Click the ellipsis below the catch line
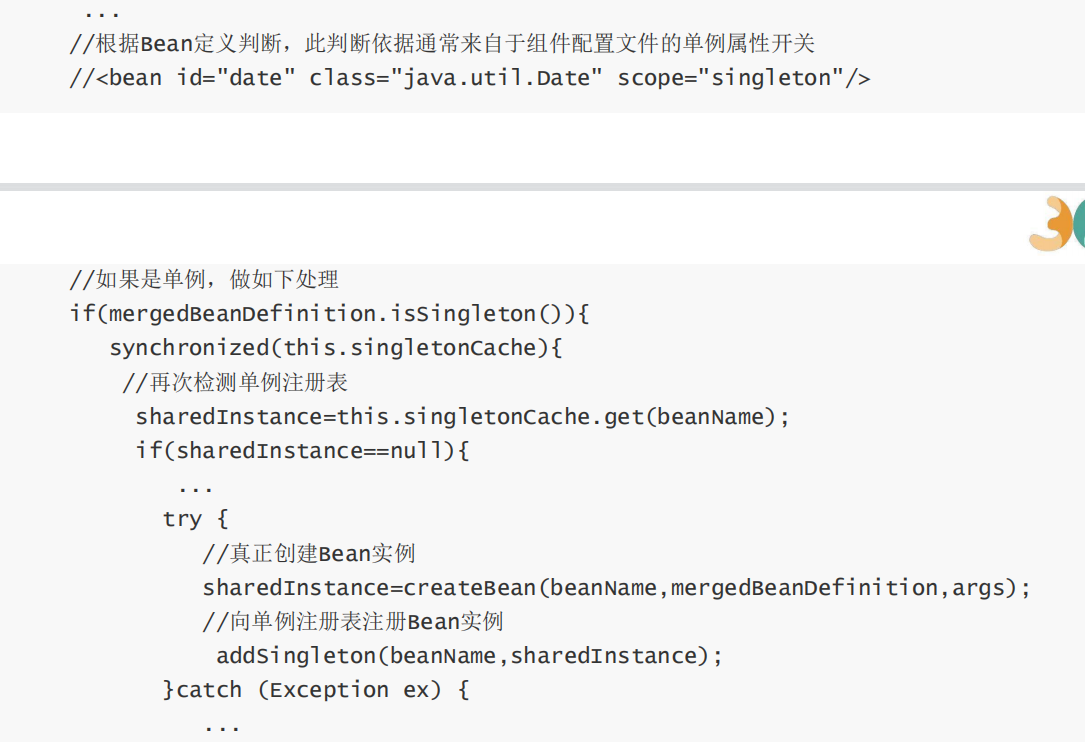Viewport: 1085px width, 742px height. click(221, 727)
